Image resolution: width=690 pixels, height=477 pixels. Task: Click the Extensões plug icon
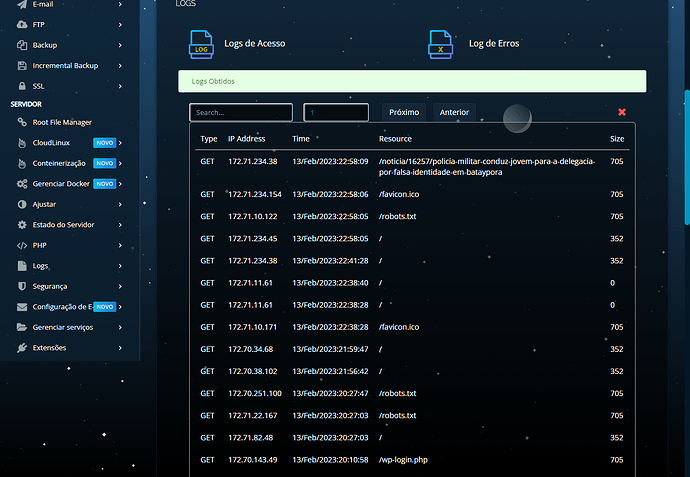point(22,348)
